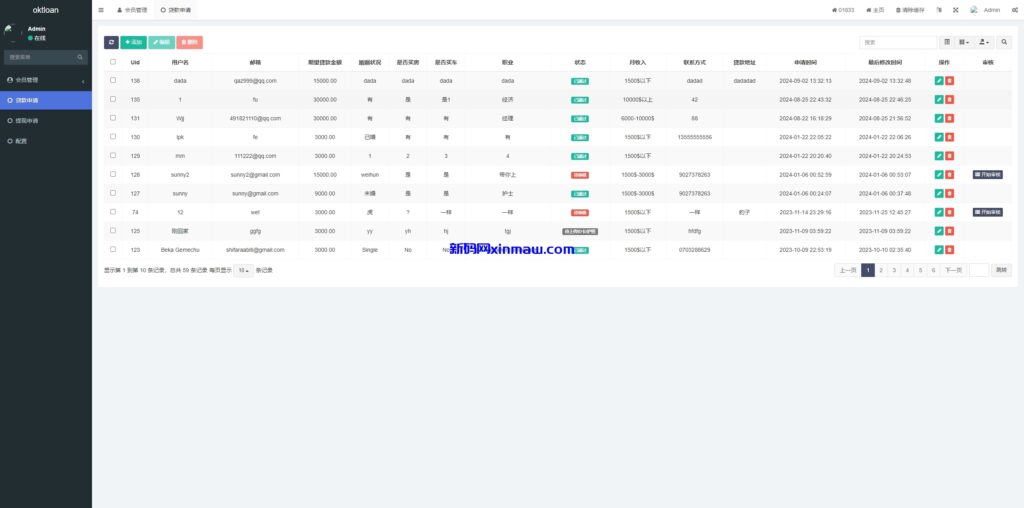Screen dimensions: 1024x508
Task: Switch to the 会员管理 top tab
Action: coord(132,10)
